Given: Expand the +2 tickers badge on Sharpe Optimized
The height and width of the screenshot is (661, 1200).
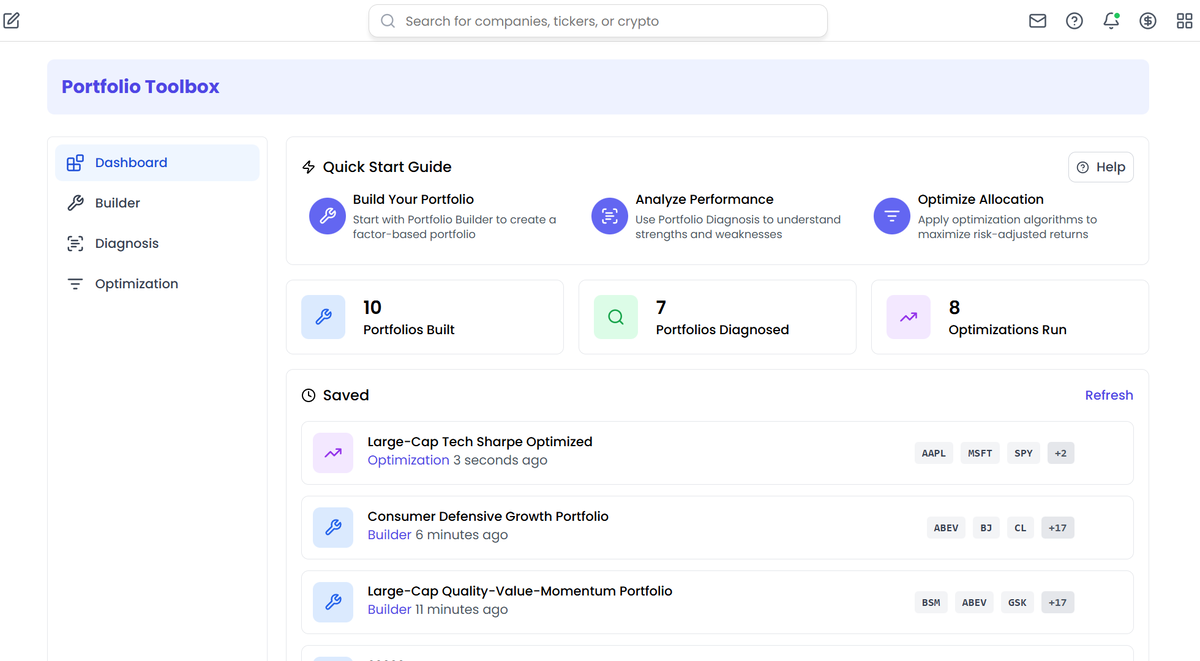Looking at the screenshot, I should (1060, 452).
